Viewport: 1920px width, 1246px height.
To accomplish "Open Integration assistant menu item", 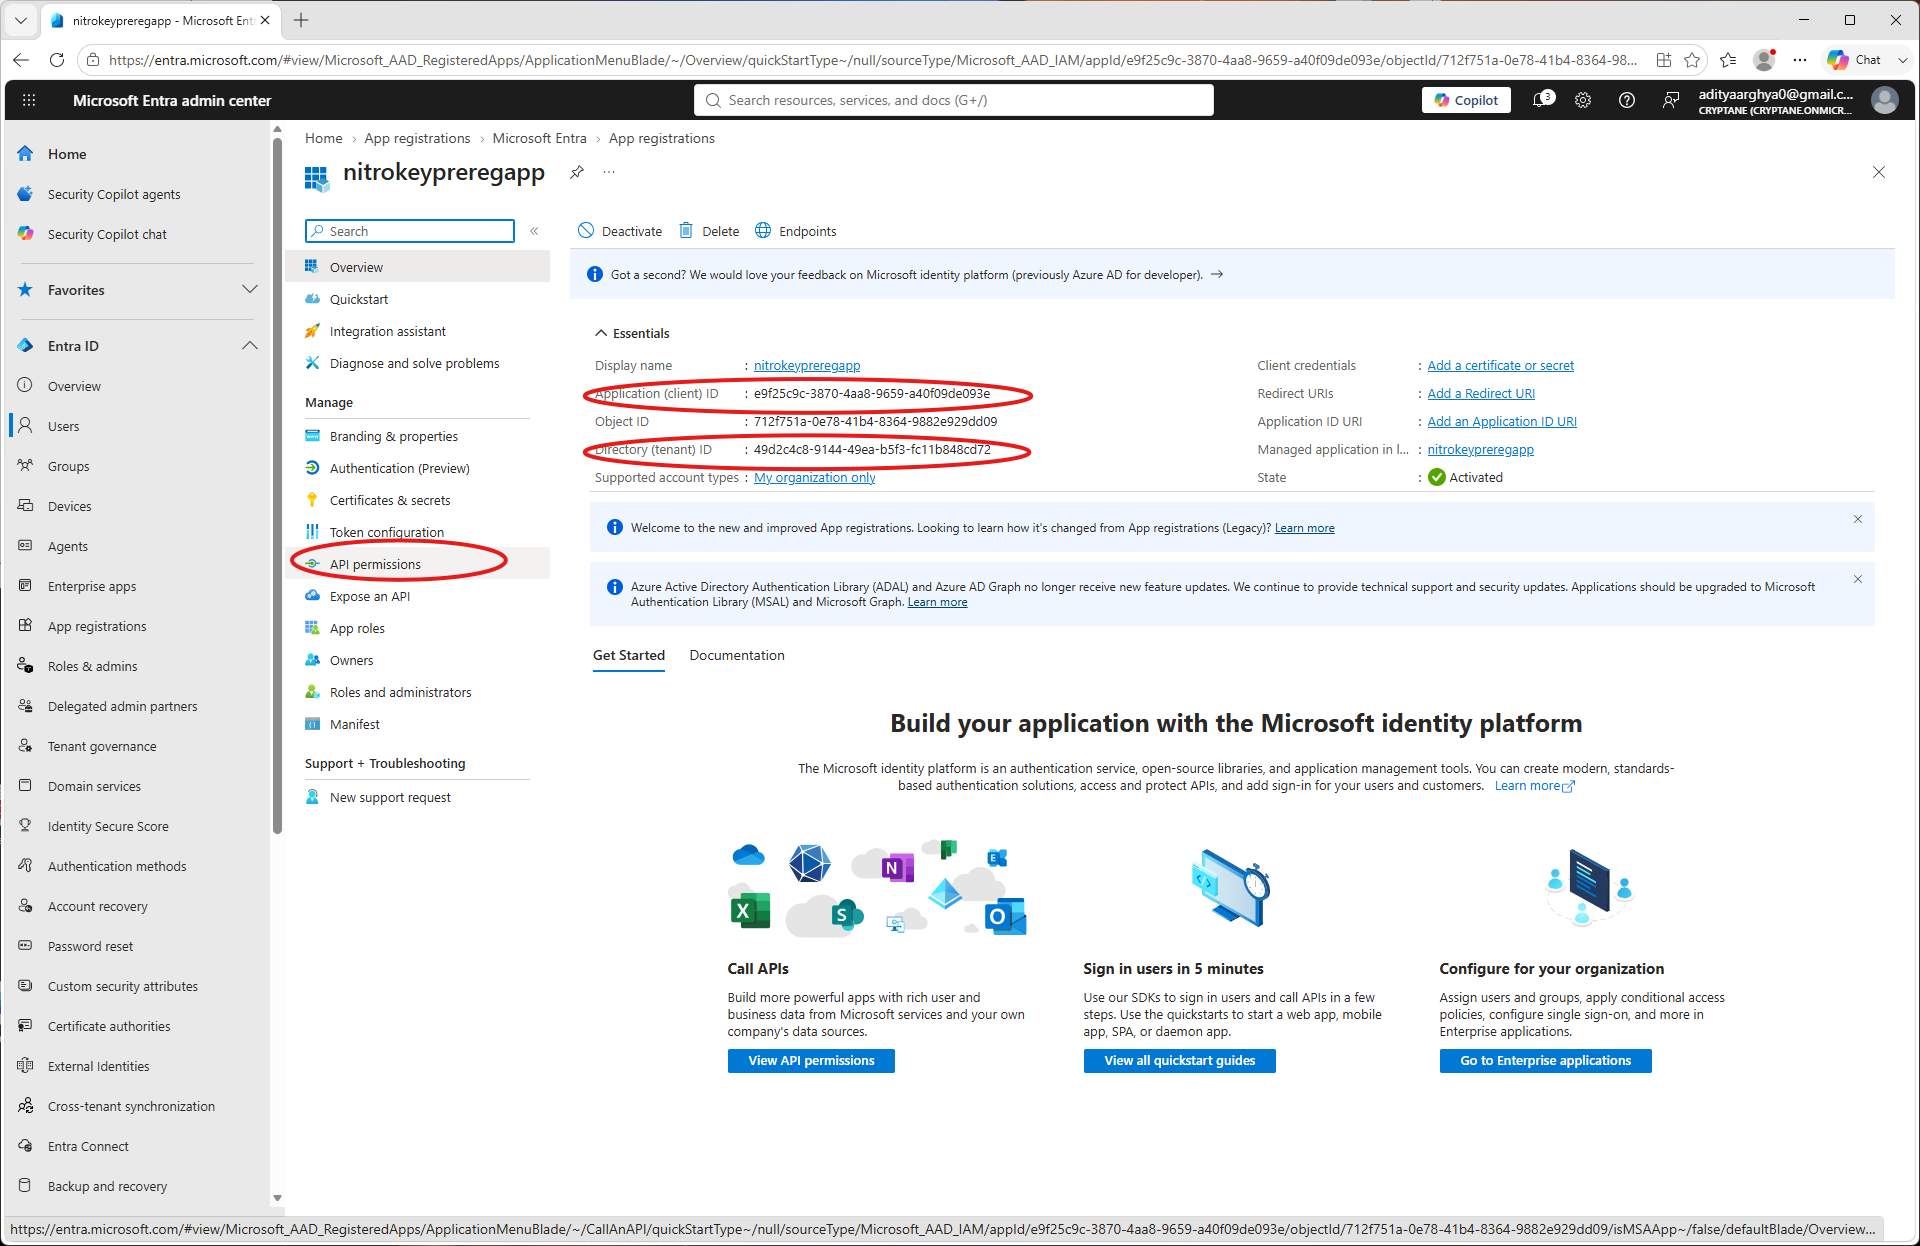I will (x=388, y=331).
